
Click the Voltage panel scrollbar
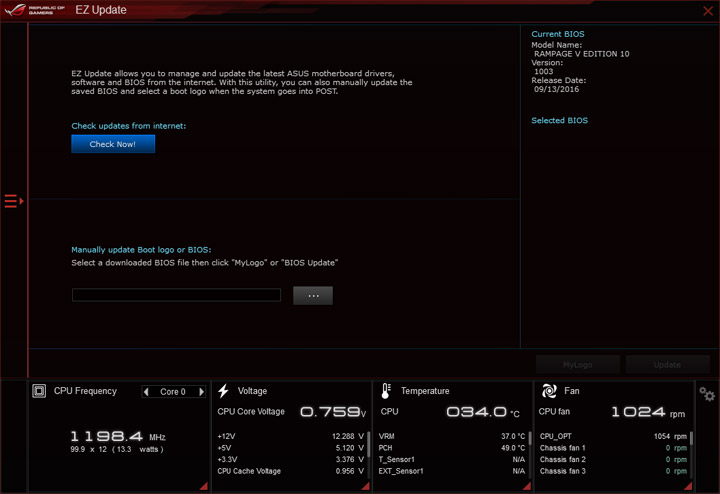(369, 443)
